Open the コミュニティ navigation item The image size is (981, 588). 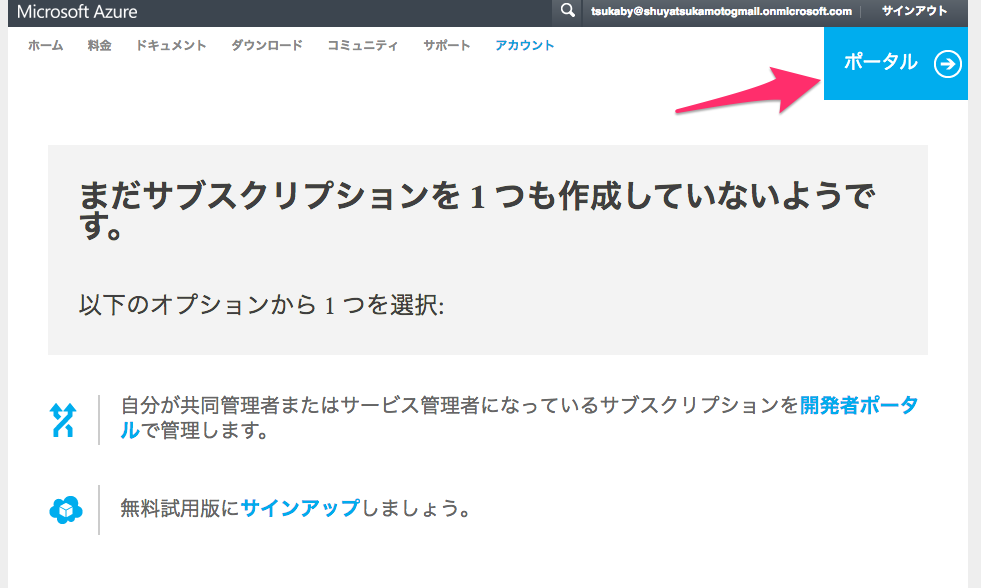tap(362, 46)
